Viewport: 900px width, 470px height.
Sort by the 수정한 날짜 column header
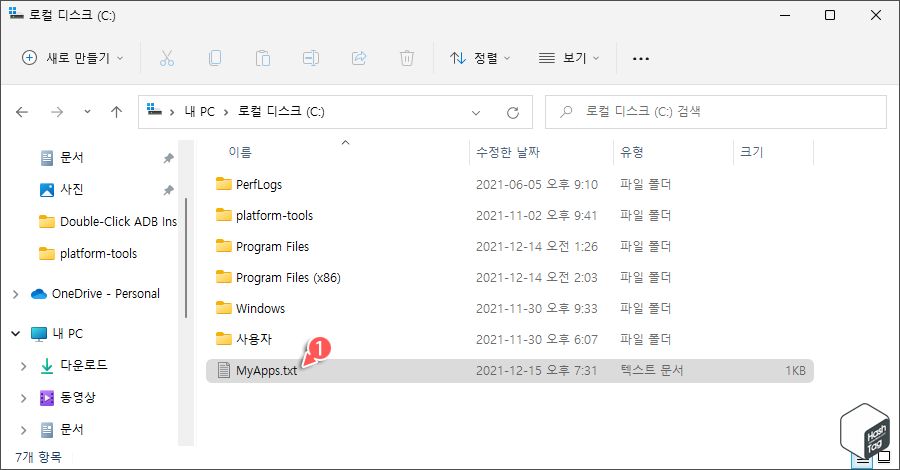pyautogui.click(x=508, y=152)
